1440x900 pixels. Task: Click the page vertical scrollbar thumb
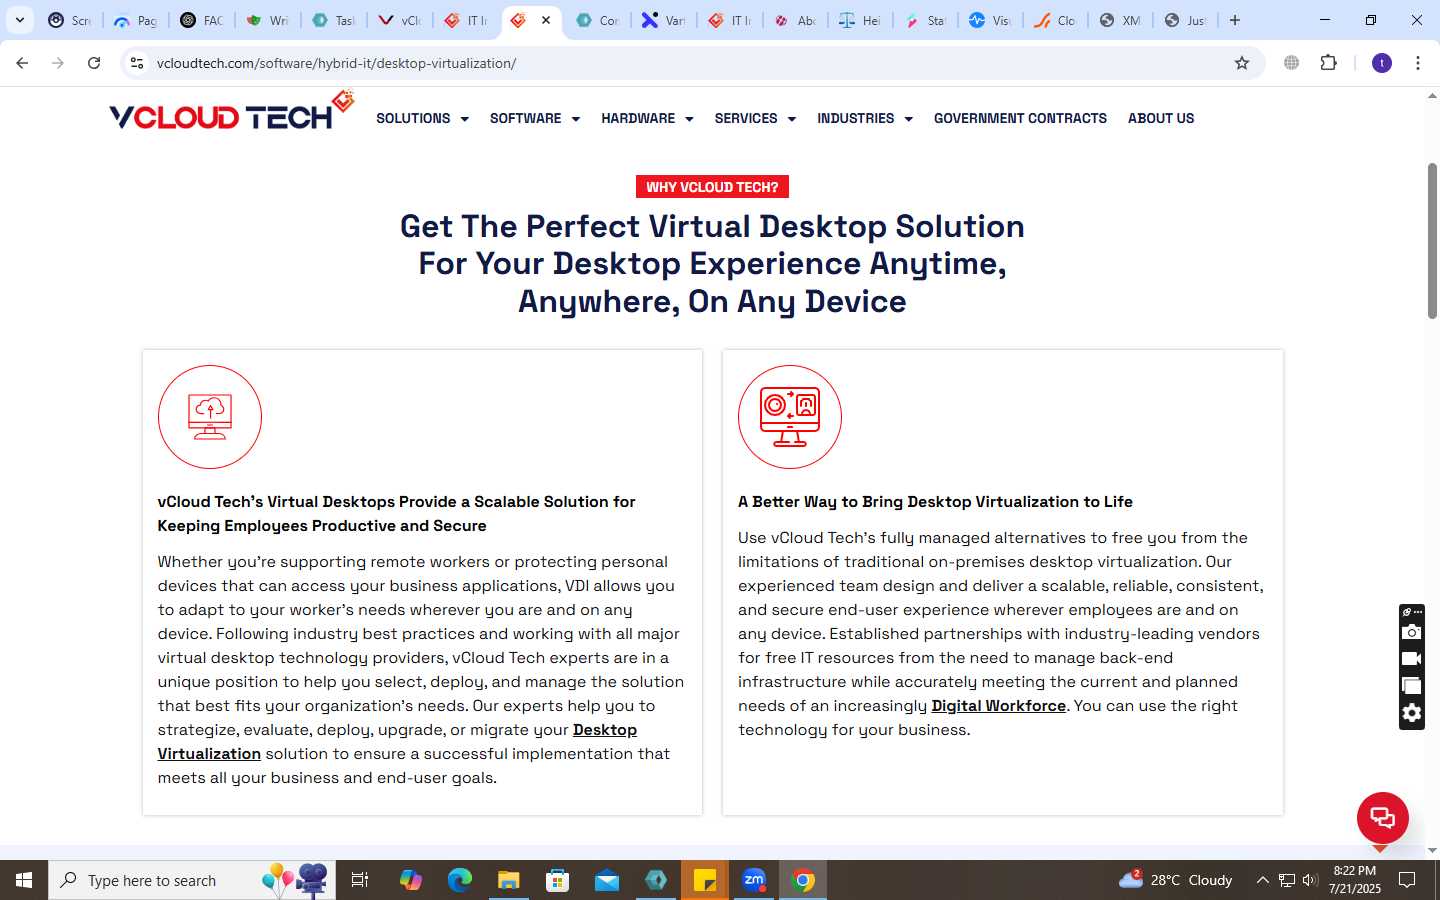point(1432,241)
